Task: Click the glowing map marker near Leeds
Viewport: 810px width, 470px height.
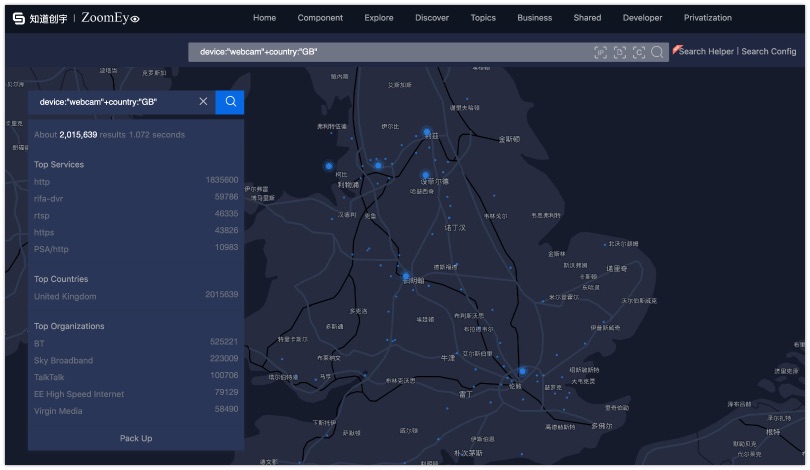Action: (x=427, y=132)
